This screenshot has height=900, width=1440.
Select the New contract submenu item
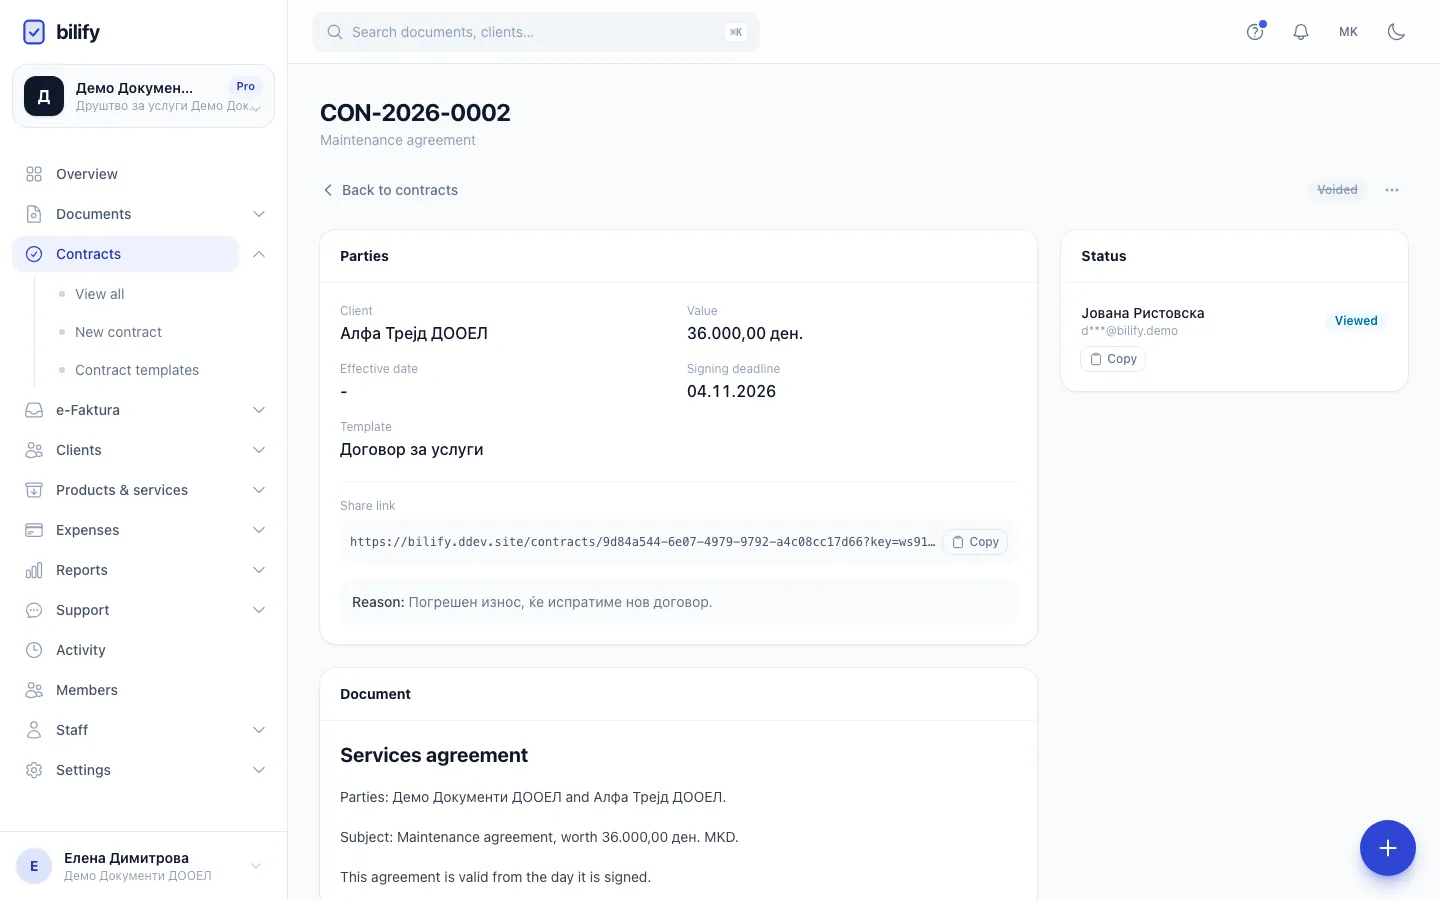[118, 332]
